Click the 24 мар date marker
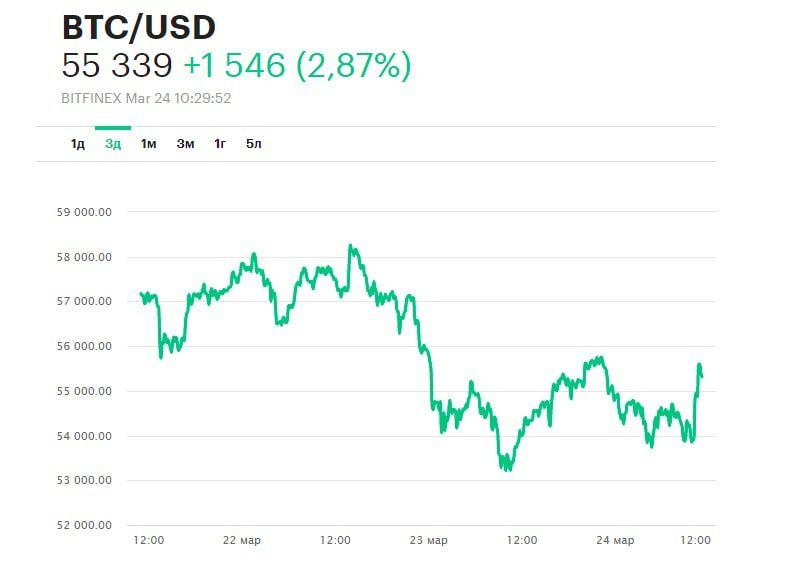The height and width of the screenshot is (570, 786). tap(616, 540)
